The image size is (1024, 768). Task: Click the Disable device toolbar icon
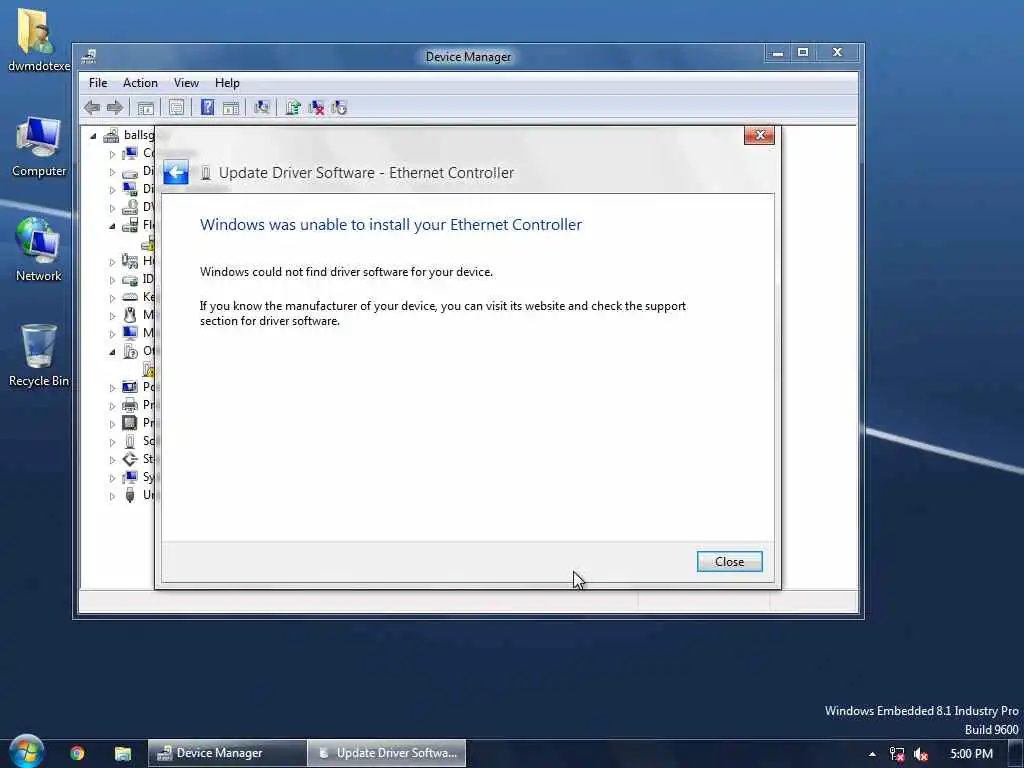[x=339, y=108]
